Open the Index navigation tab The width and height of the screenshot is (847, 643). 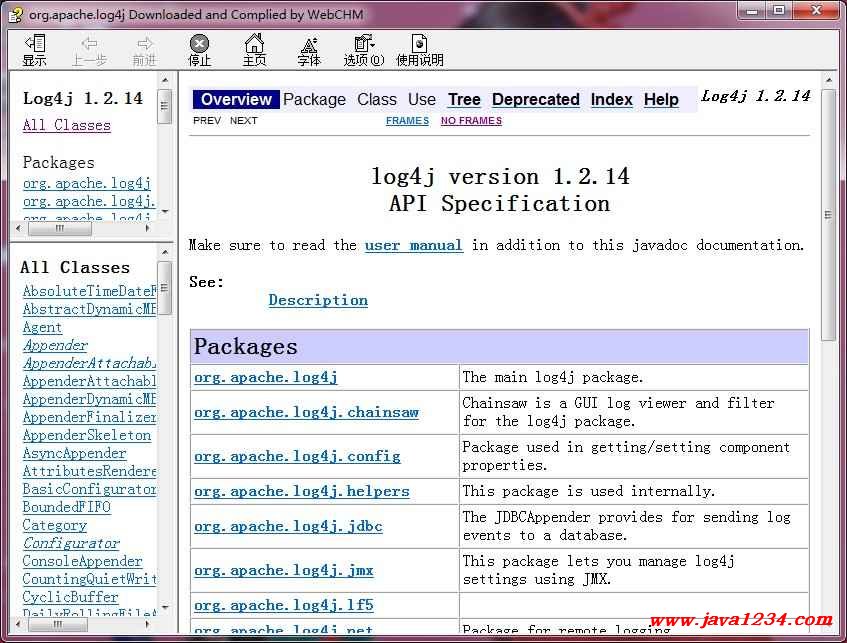tap(611, 99)
